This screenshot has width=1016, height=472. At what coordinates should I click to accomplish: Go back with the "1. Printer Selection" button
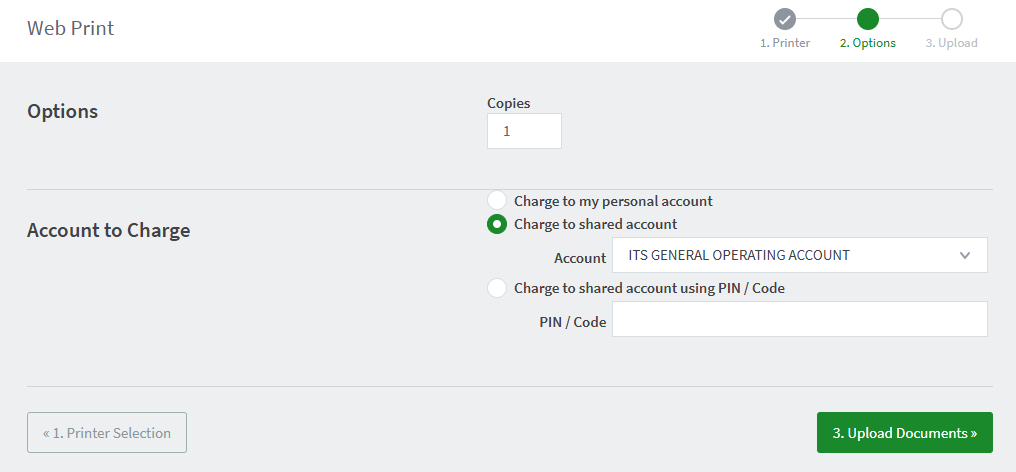tap(107, 433)
